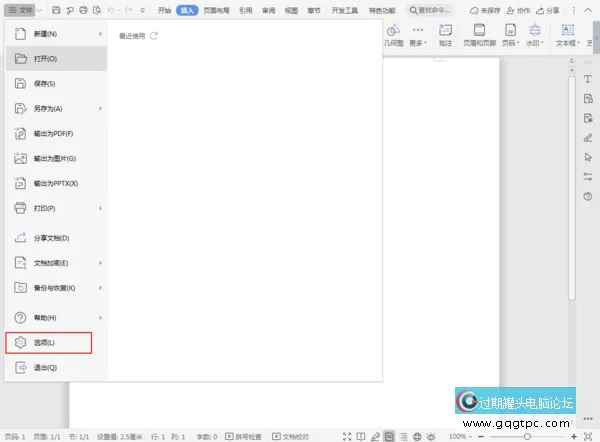Image resolution: width=600 pixels, height=442 pixels.
Task: Click the 输出为PDF icon
Action: (x=21, y=133)
